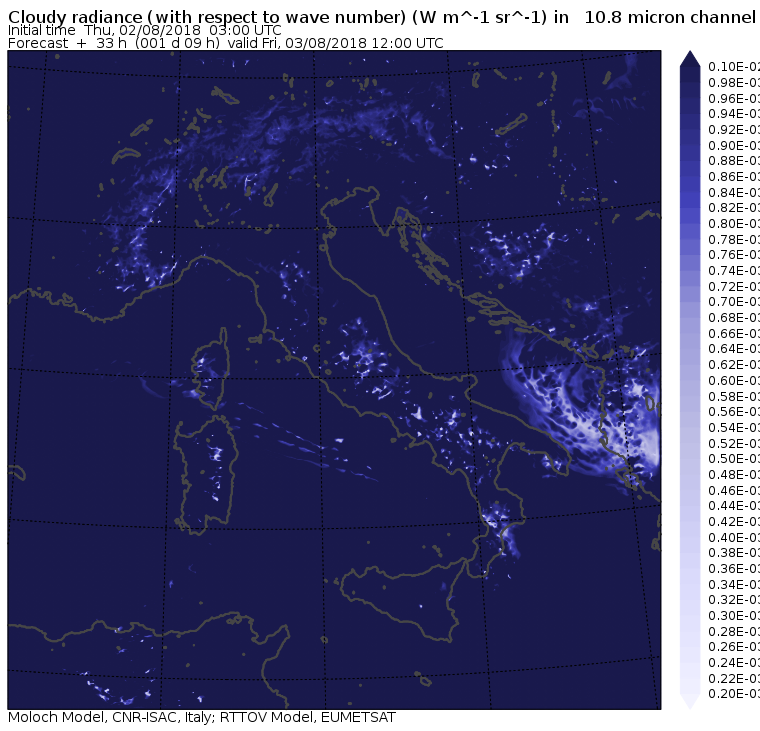The image size is (760, 731).
Task: Click the colorbar label 0.24E-03
Action: (x=734, y=663)
